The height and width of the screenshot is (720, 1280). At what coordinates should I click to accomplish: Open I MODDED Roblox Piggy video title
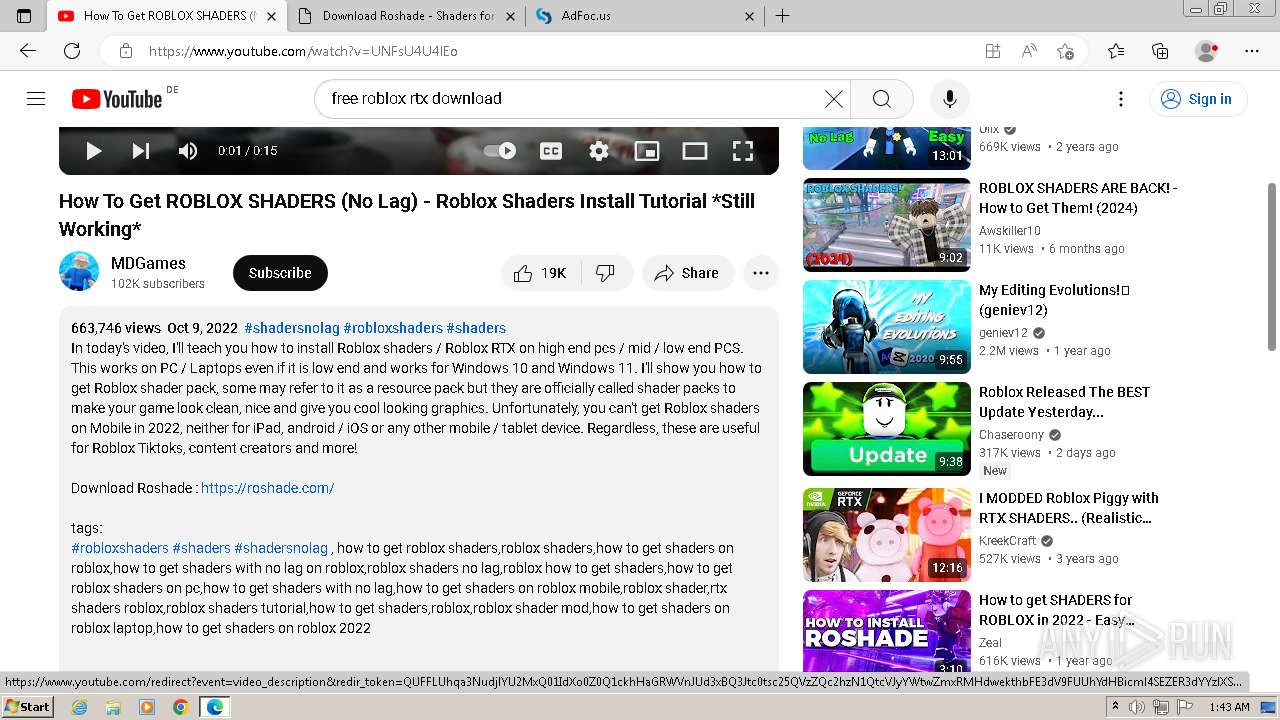(1069, 508)
